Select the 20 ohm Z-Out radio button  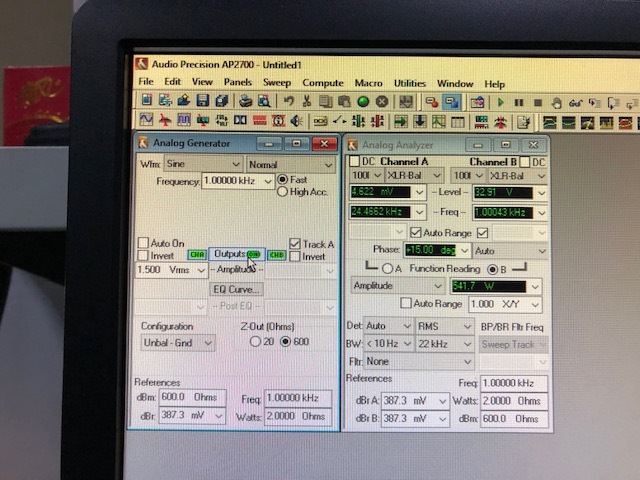pos(255,342)
